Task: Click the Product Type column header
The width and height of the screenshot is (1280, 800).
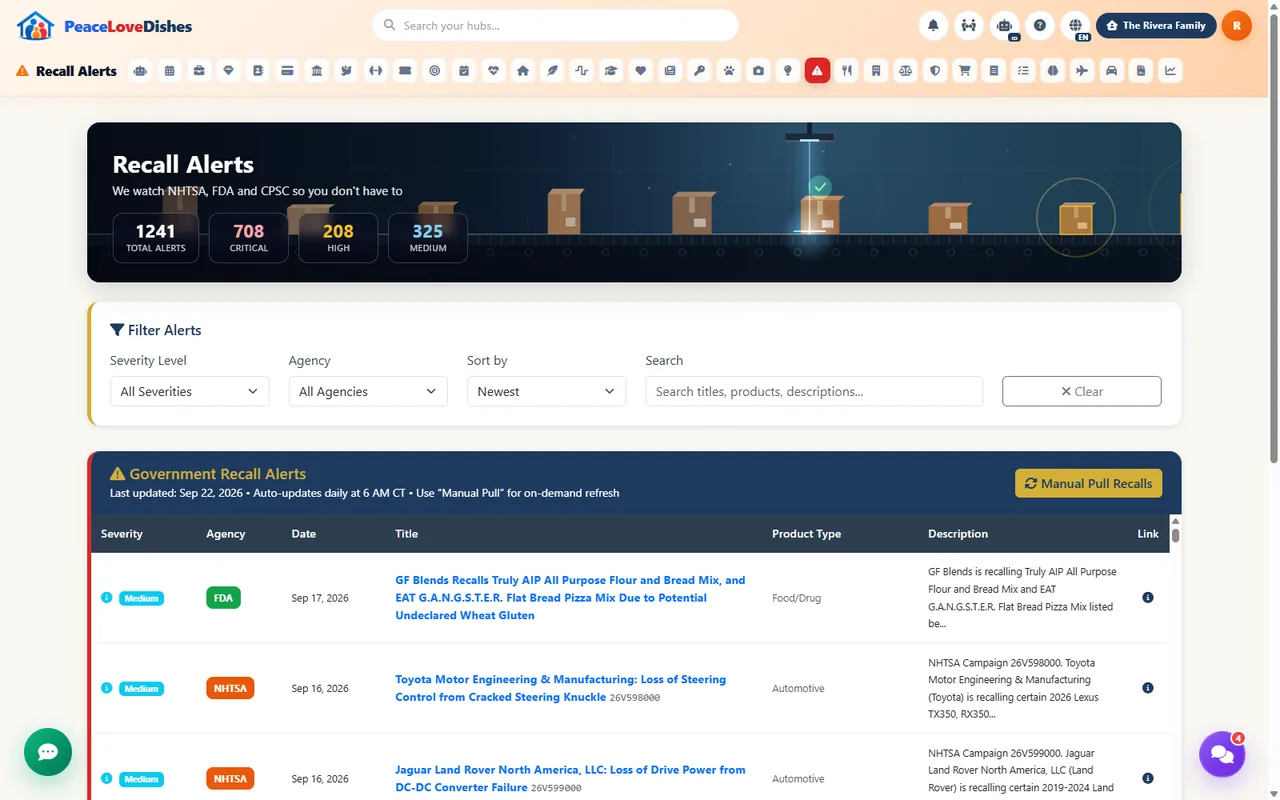Action: pyautogui.click(x=807, y=534)
